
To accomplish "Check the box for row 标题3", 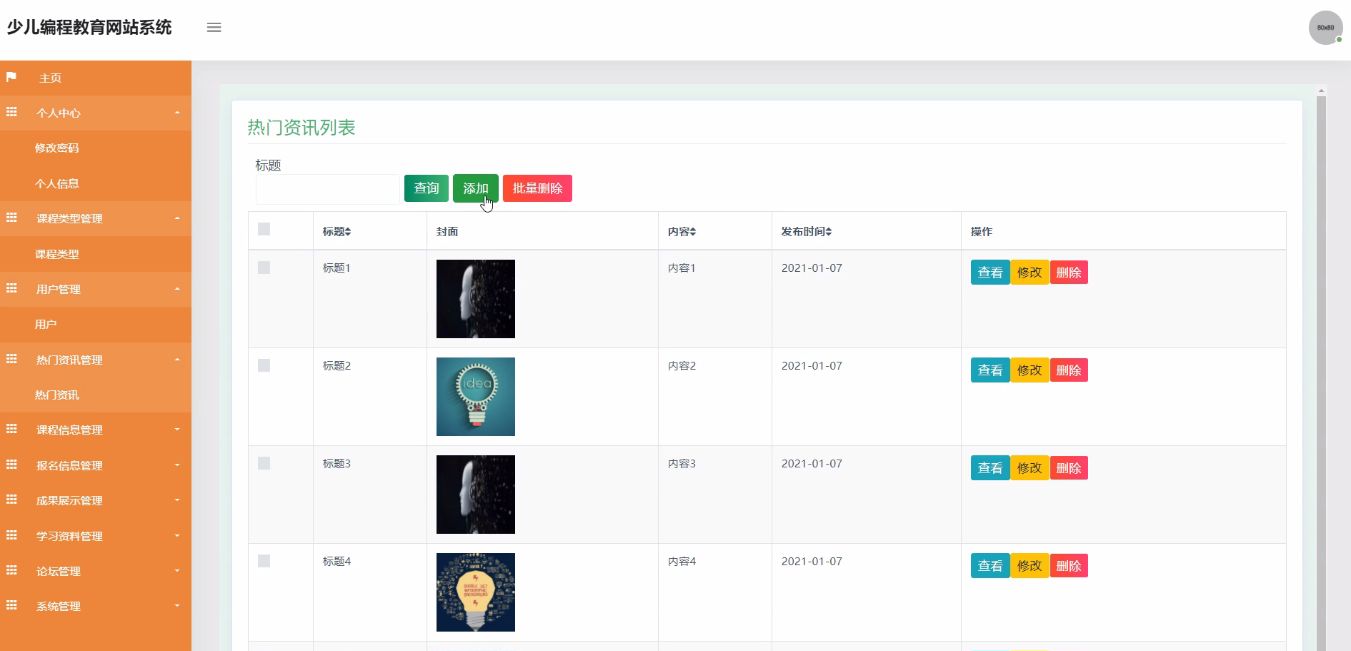I will click(264, 463).
